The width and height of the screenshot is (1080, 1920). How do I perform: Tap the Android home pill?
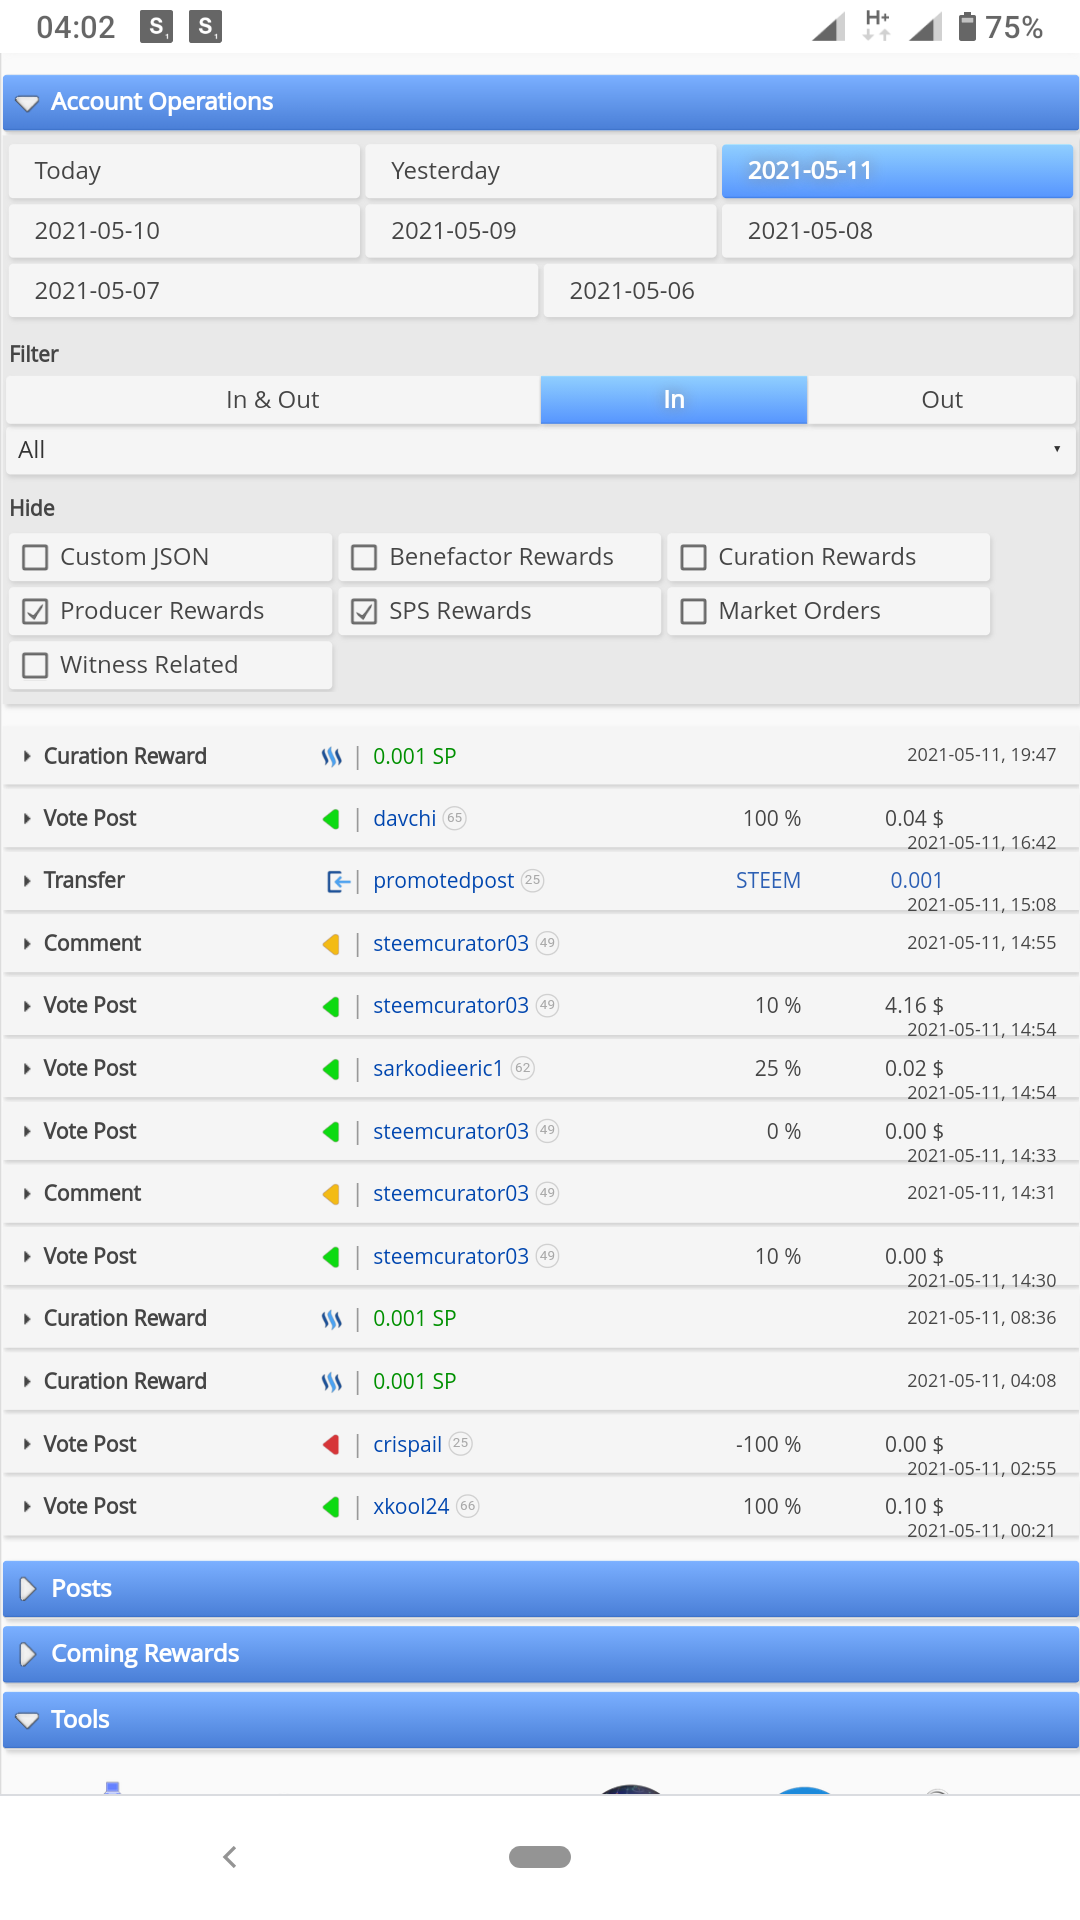(540, 1857)
